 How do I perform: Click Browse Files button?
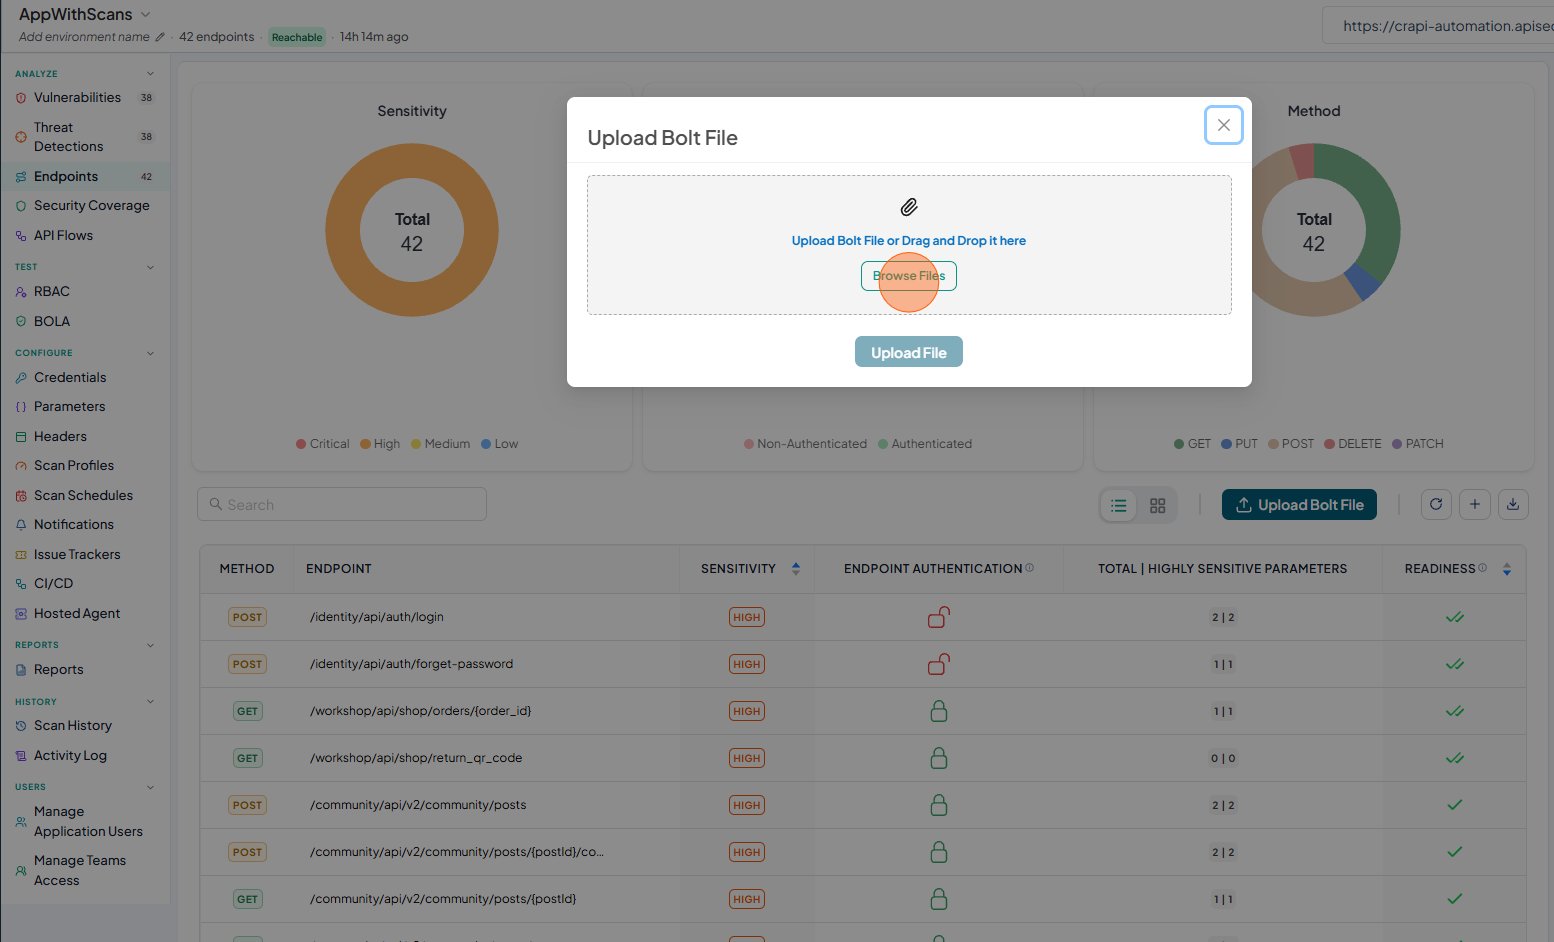point(908,276)
